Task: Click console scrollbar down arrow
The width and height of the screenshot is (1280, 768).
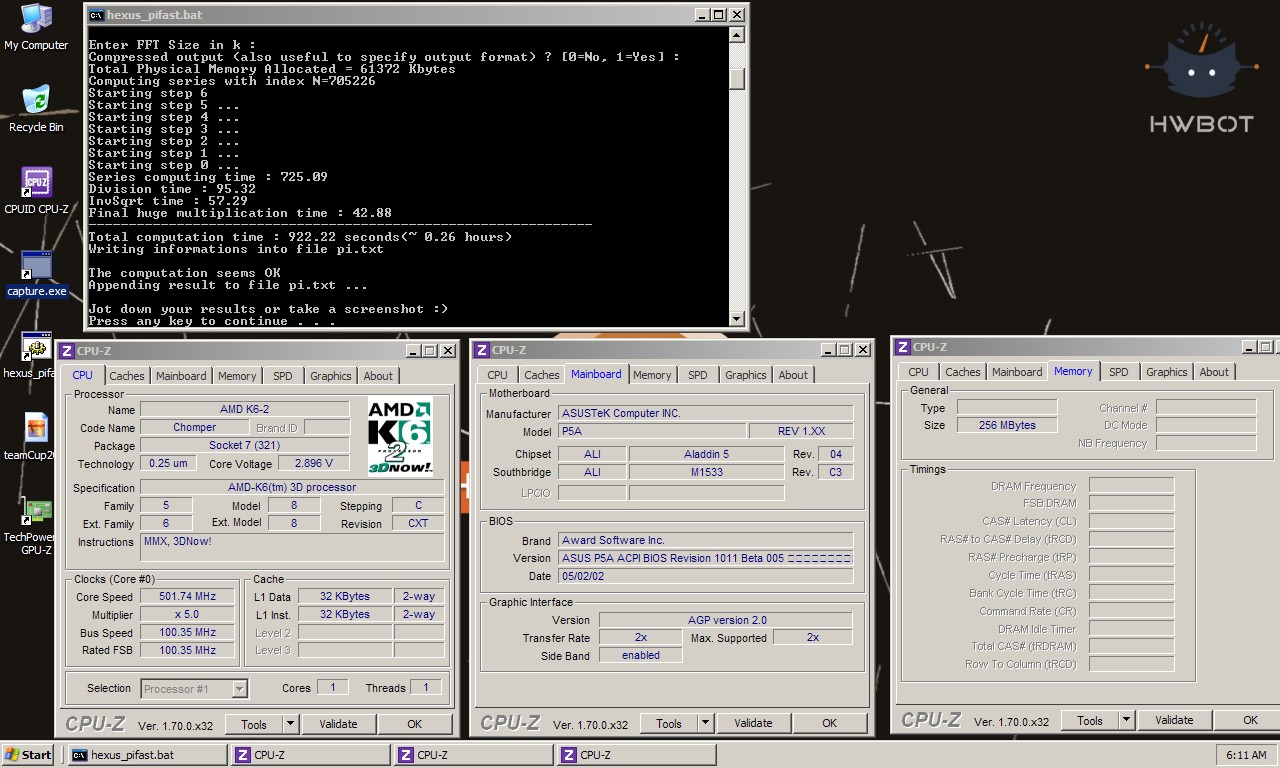Action: pos(737,319)
